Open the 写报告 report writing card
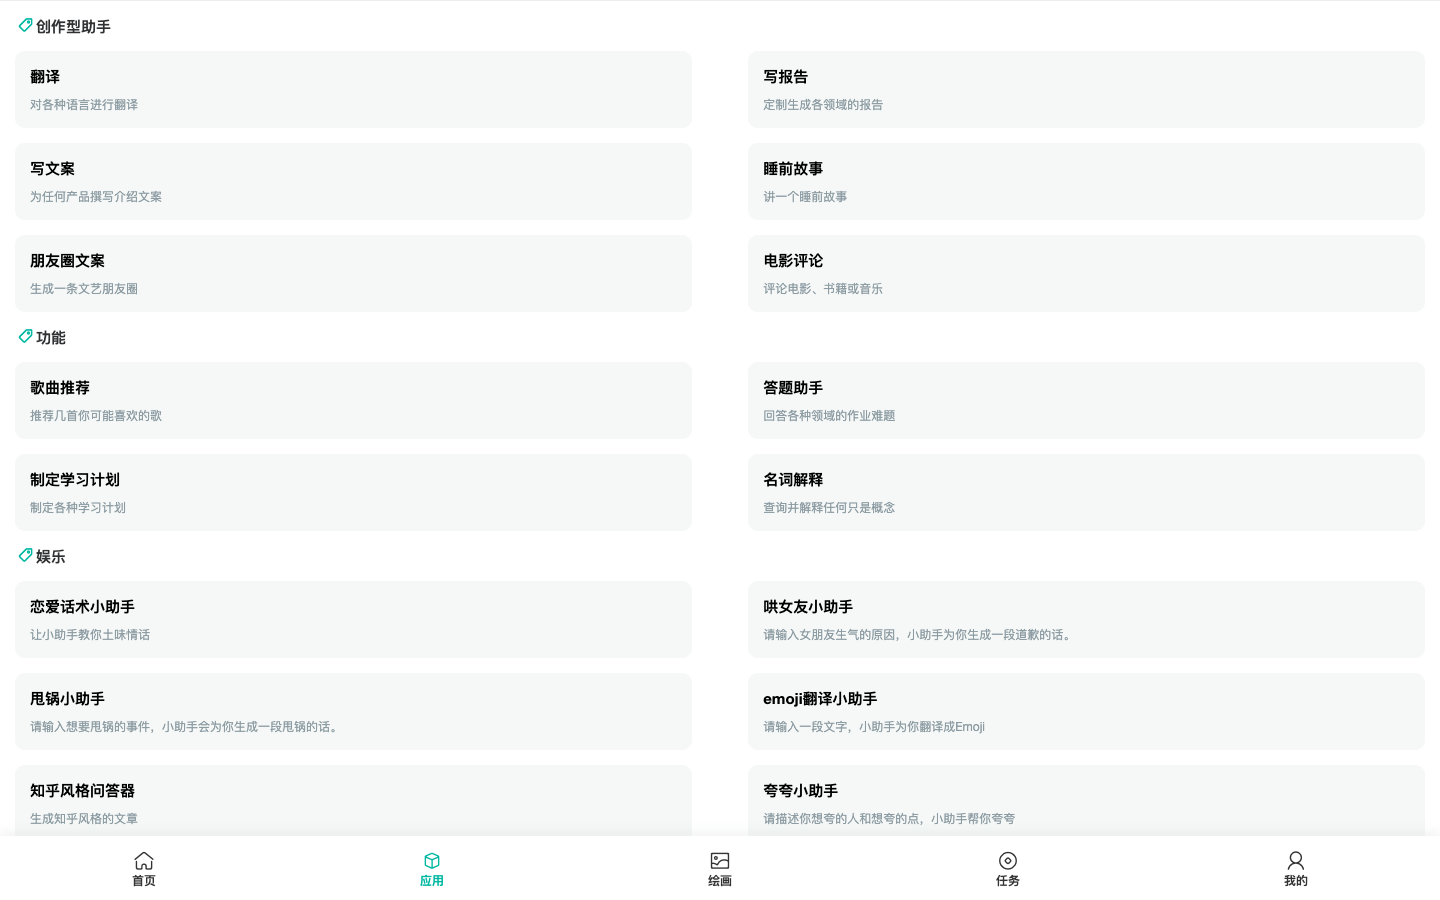This screenshot has height=900, width=1440. 1086,90
